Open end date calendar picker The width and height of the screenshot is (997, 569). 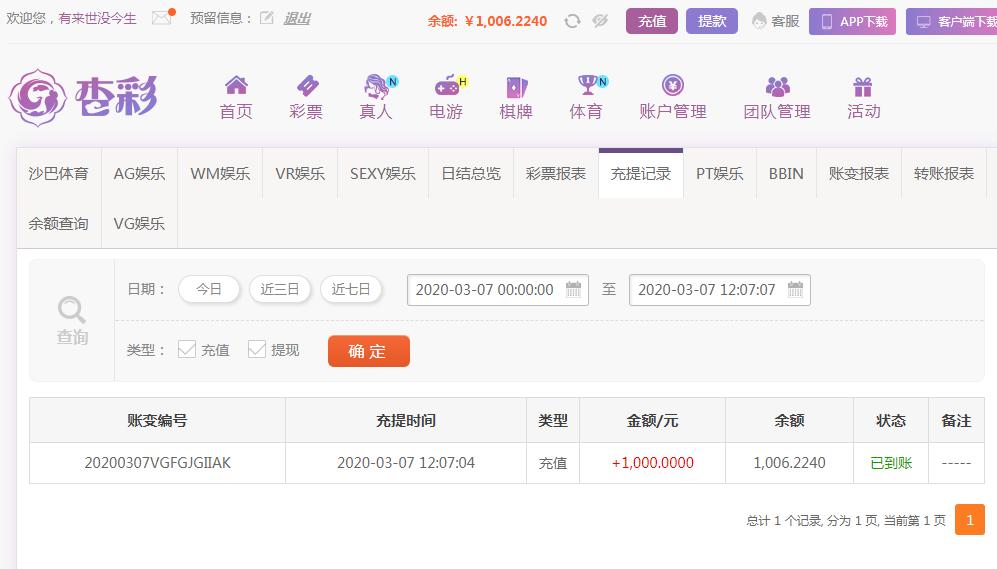tap(795, 289)
